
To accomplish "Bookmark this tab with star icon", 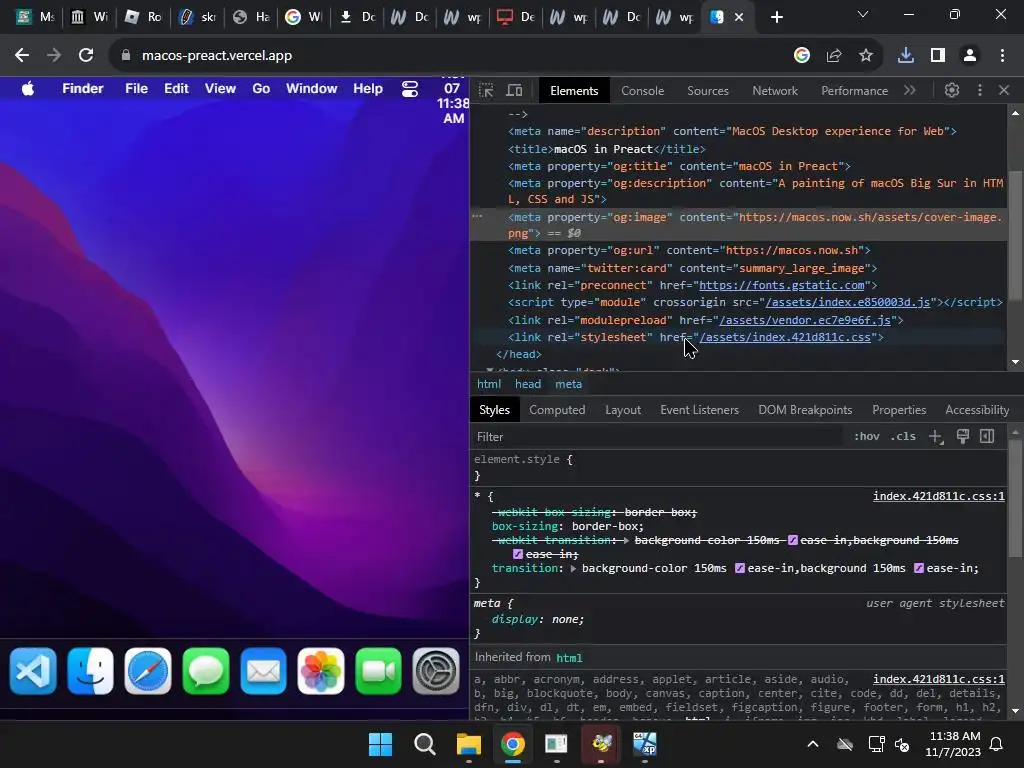I will coord(866,56).
